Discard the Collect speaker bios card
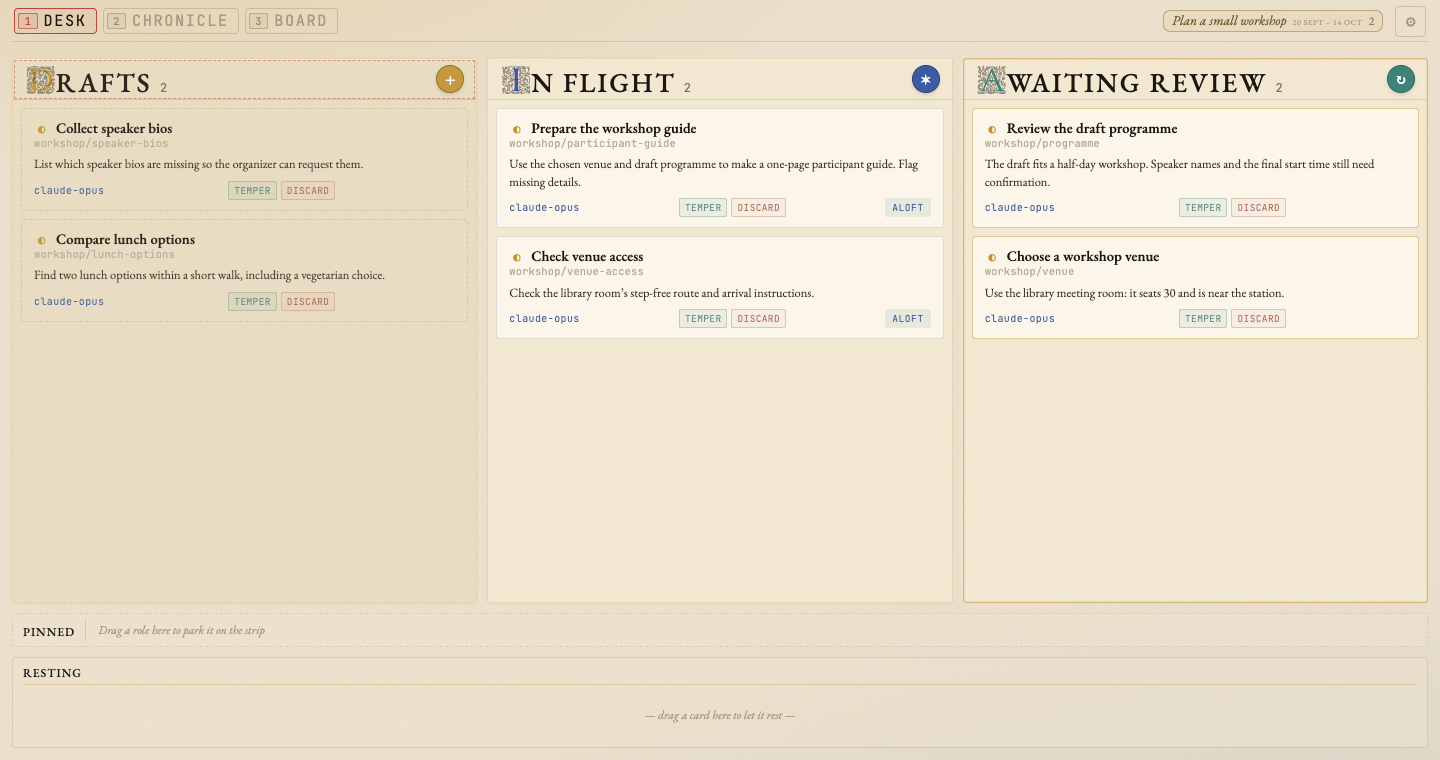Image resolution: width=1440 pixels, height=760 pixels. (x=308, y=191)
